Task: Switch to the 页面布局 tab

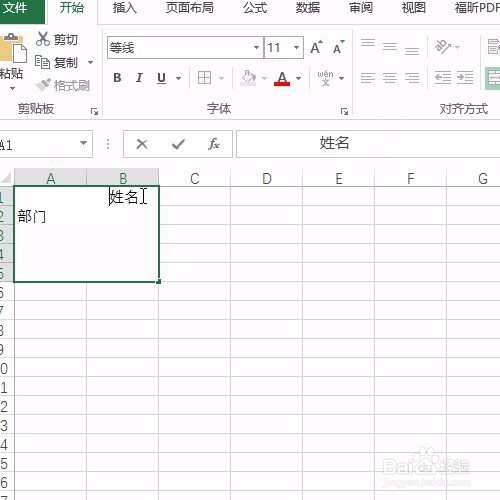Action: click(x=190, y=8)
